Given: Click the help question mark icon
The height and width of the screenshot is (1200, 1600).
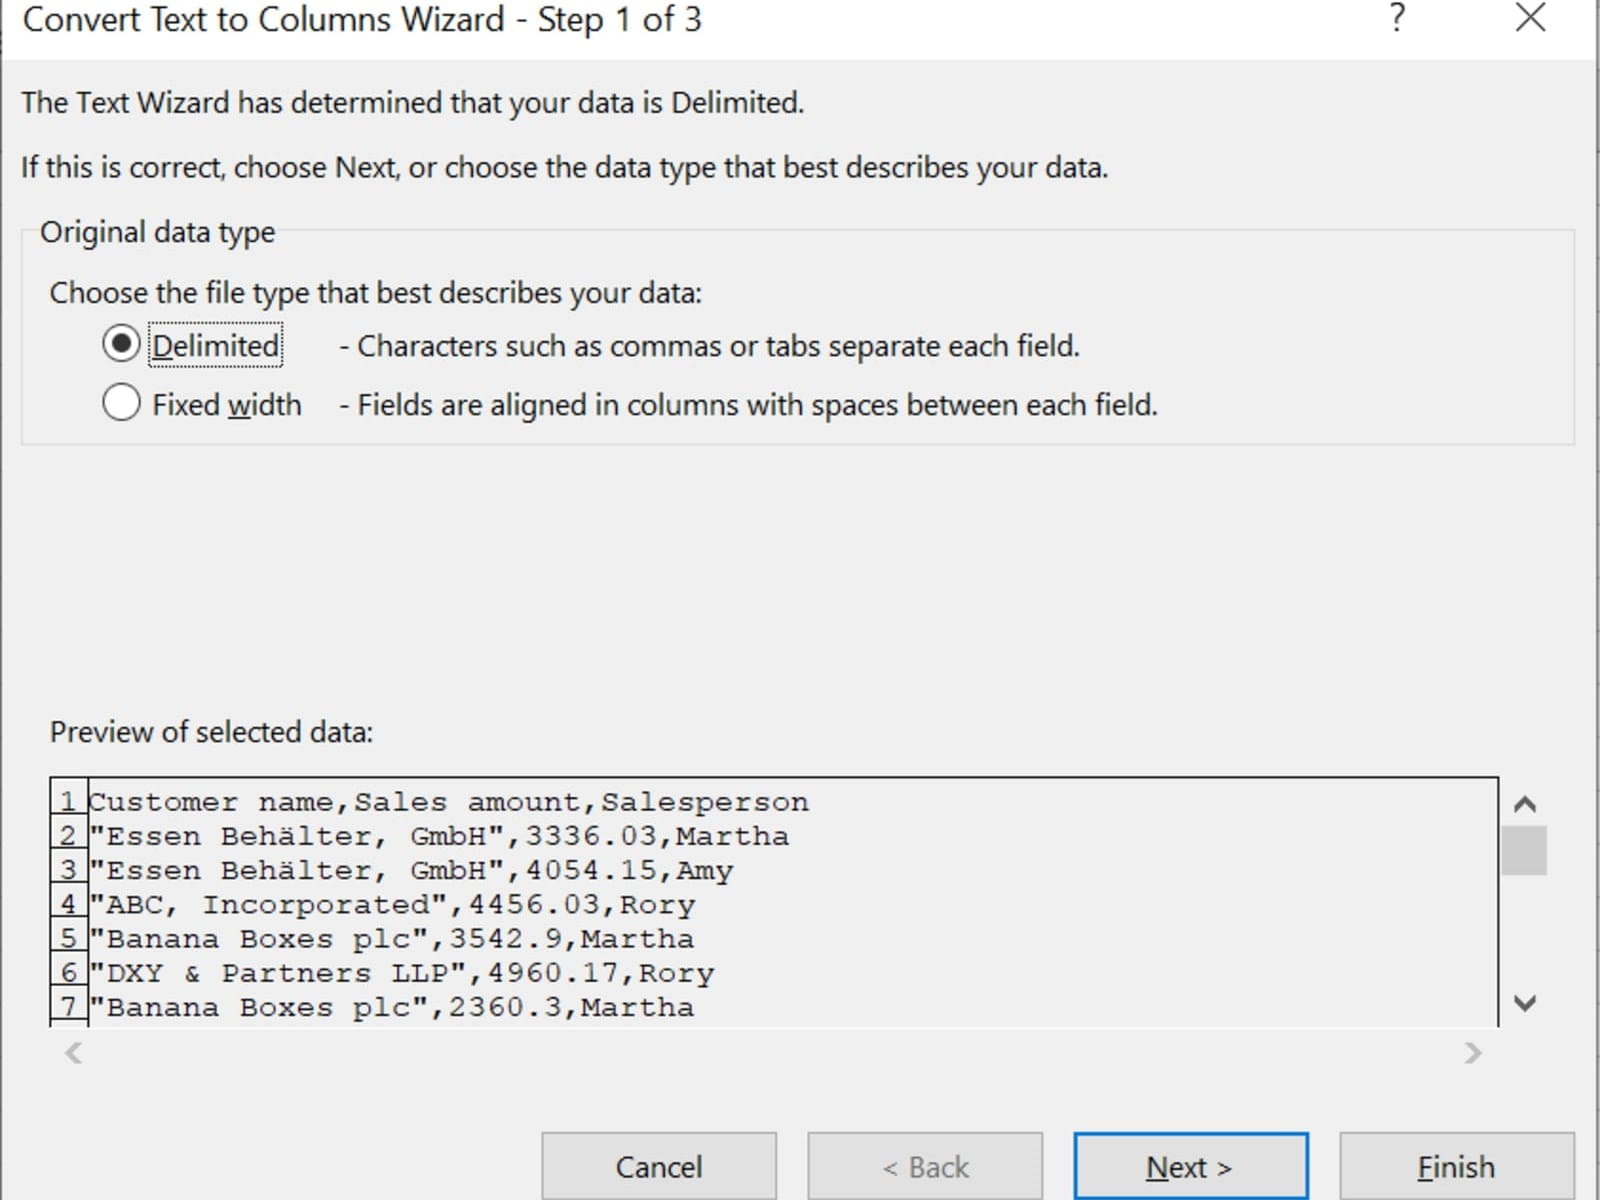Looking at the screenshot, I should [x=1397, y=18].
